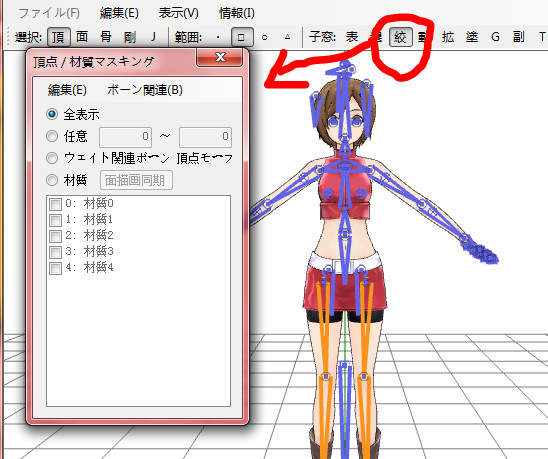Focus the 任意 range start field
Viewport: 548px width, 459px height.
pyautogui.click(x=125, y=137)
